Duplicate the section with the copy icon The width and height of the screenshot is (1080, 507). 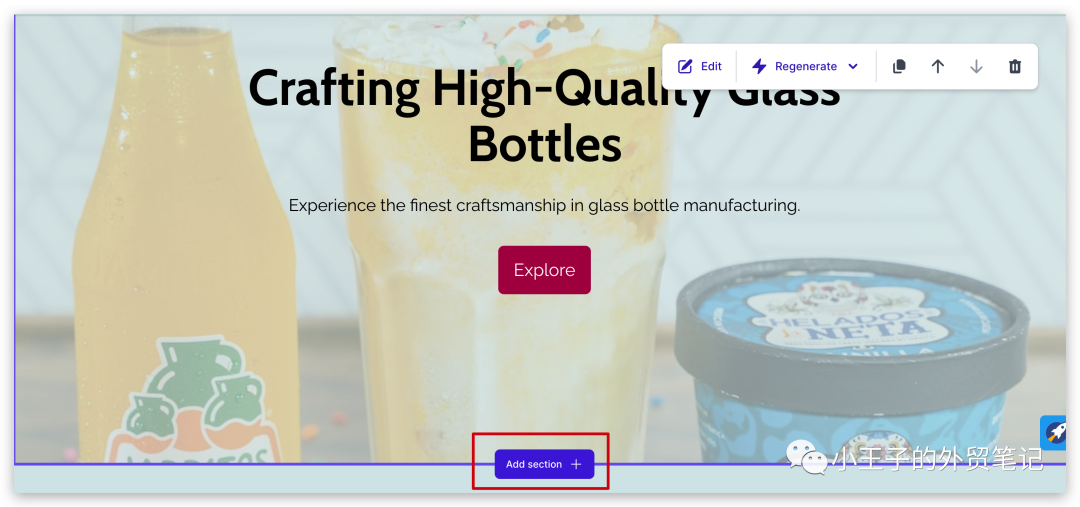[899, 66]
